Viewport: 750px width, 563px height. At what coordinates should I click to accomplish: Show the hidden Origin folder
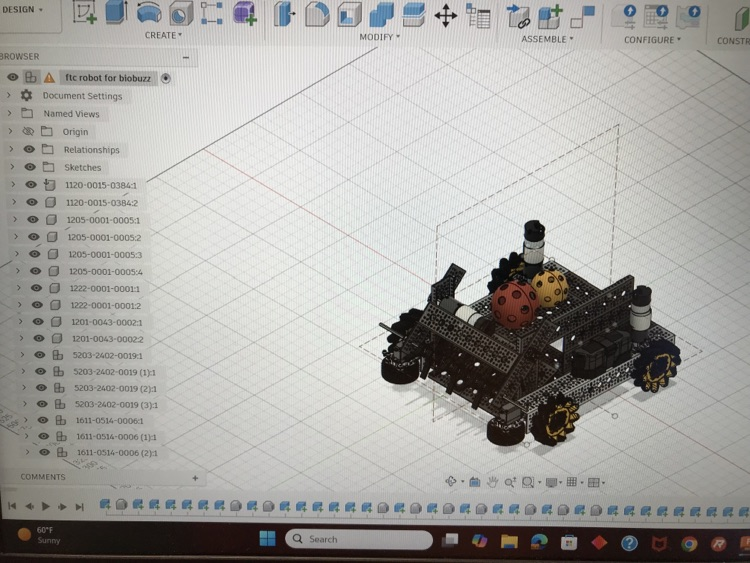[x=28, y=131]
